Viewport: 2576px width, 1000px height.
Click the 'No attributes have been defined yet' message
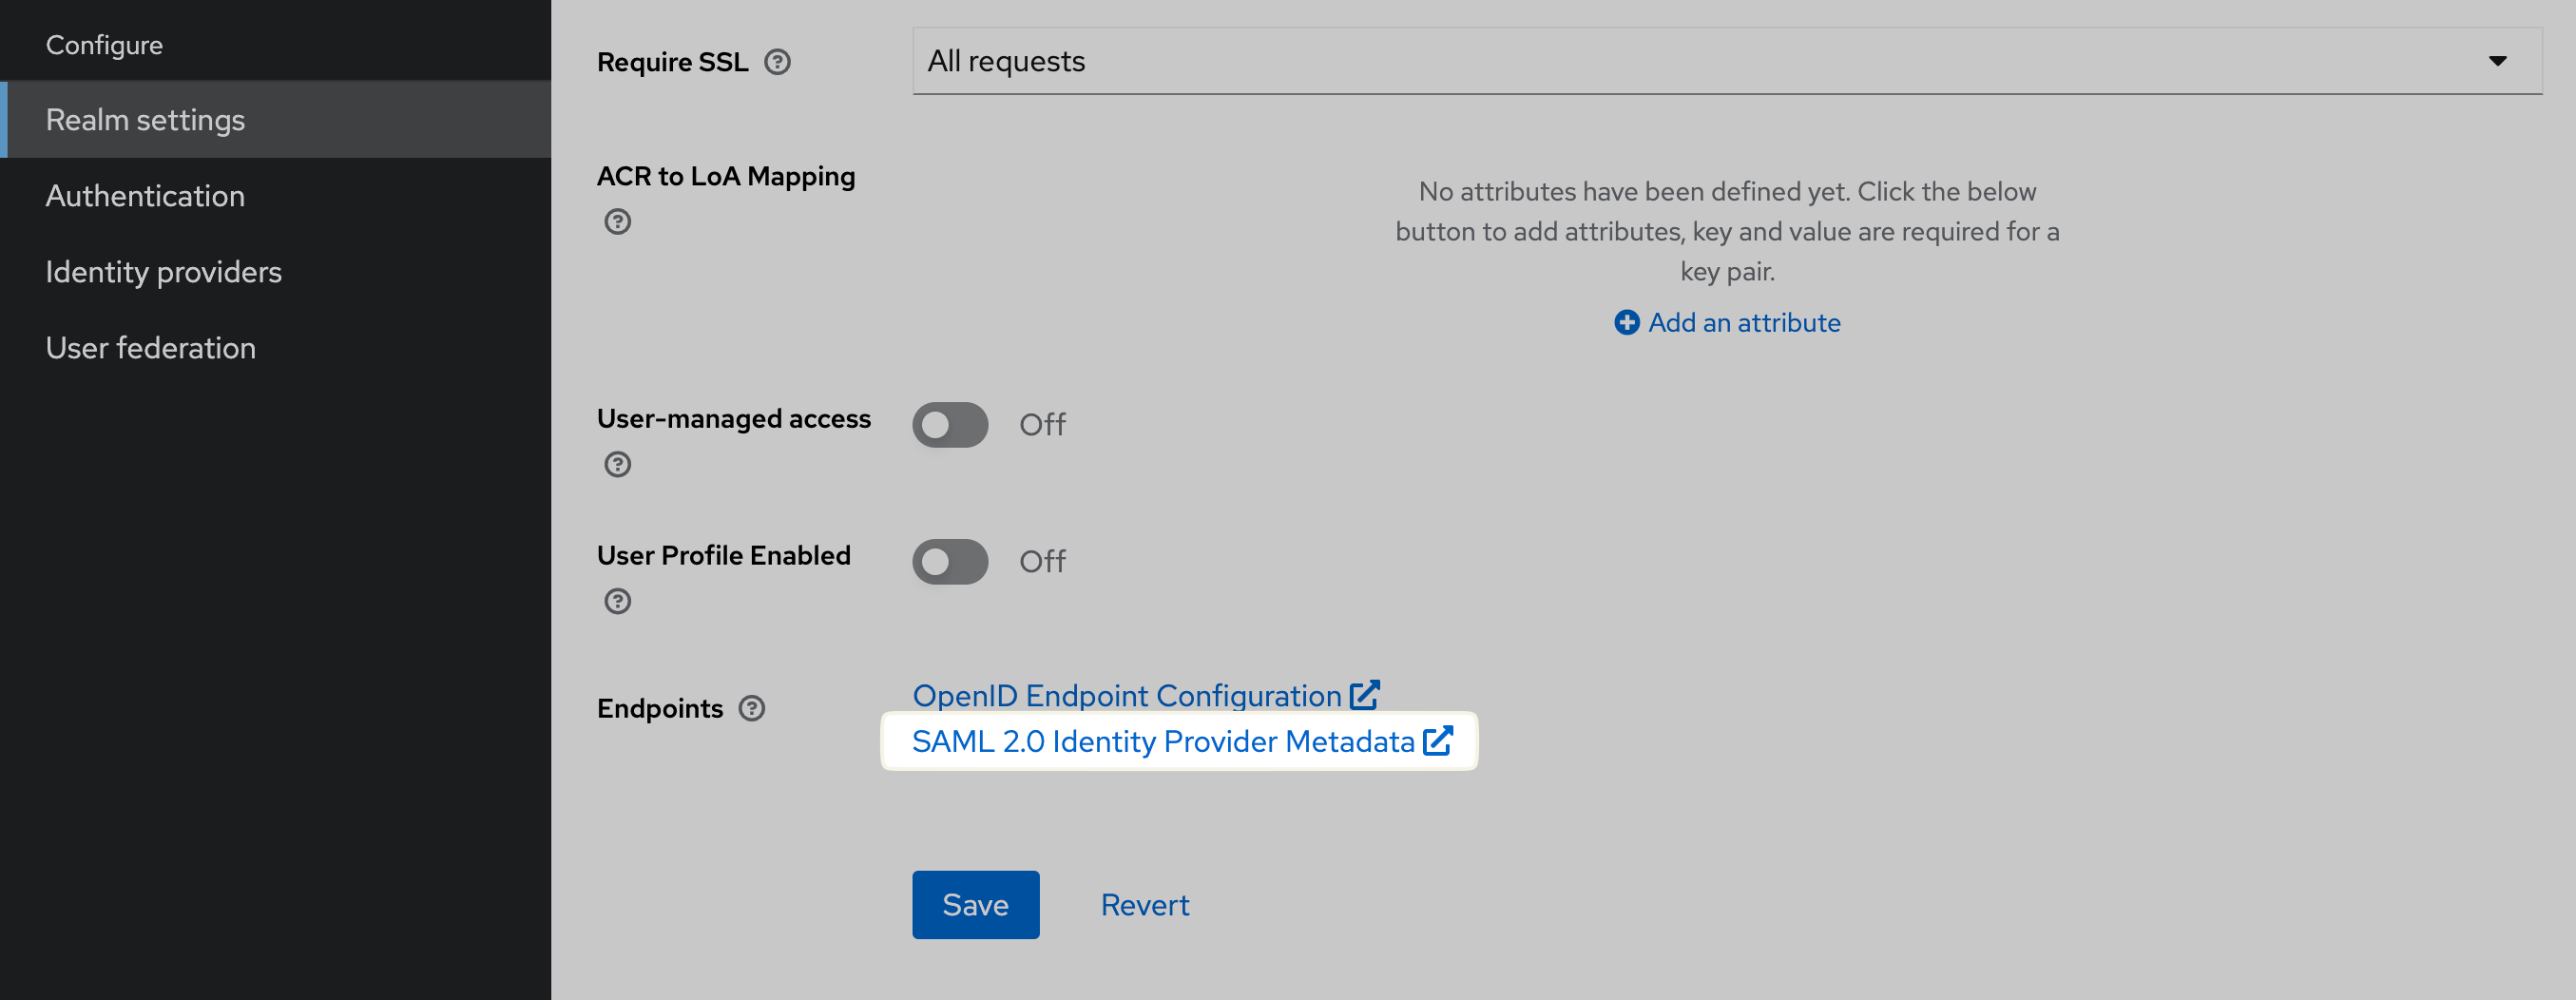pyautogui.click(x=1726, y=231)
